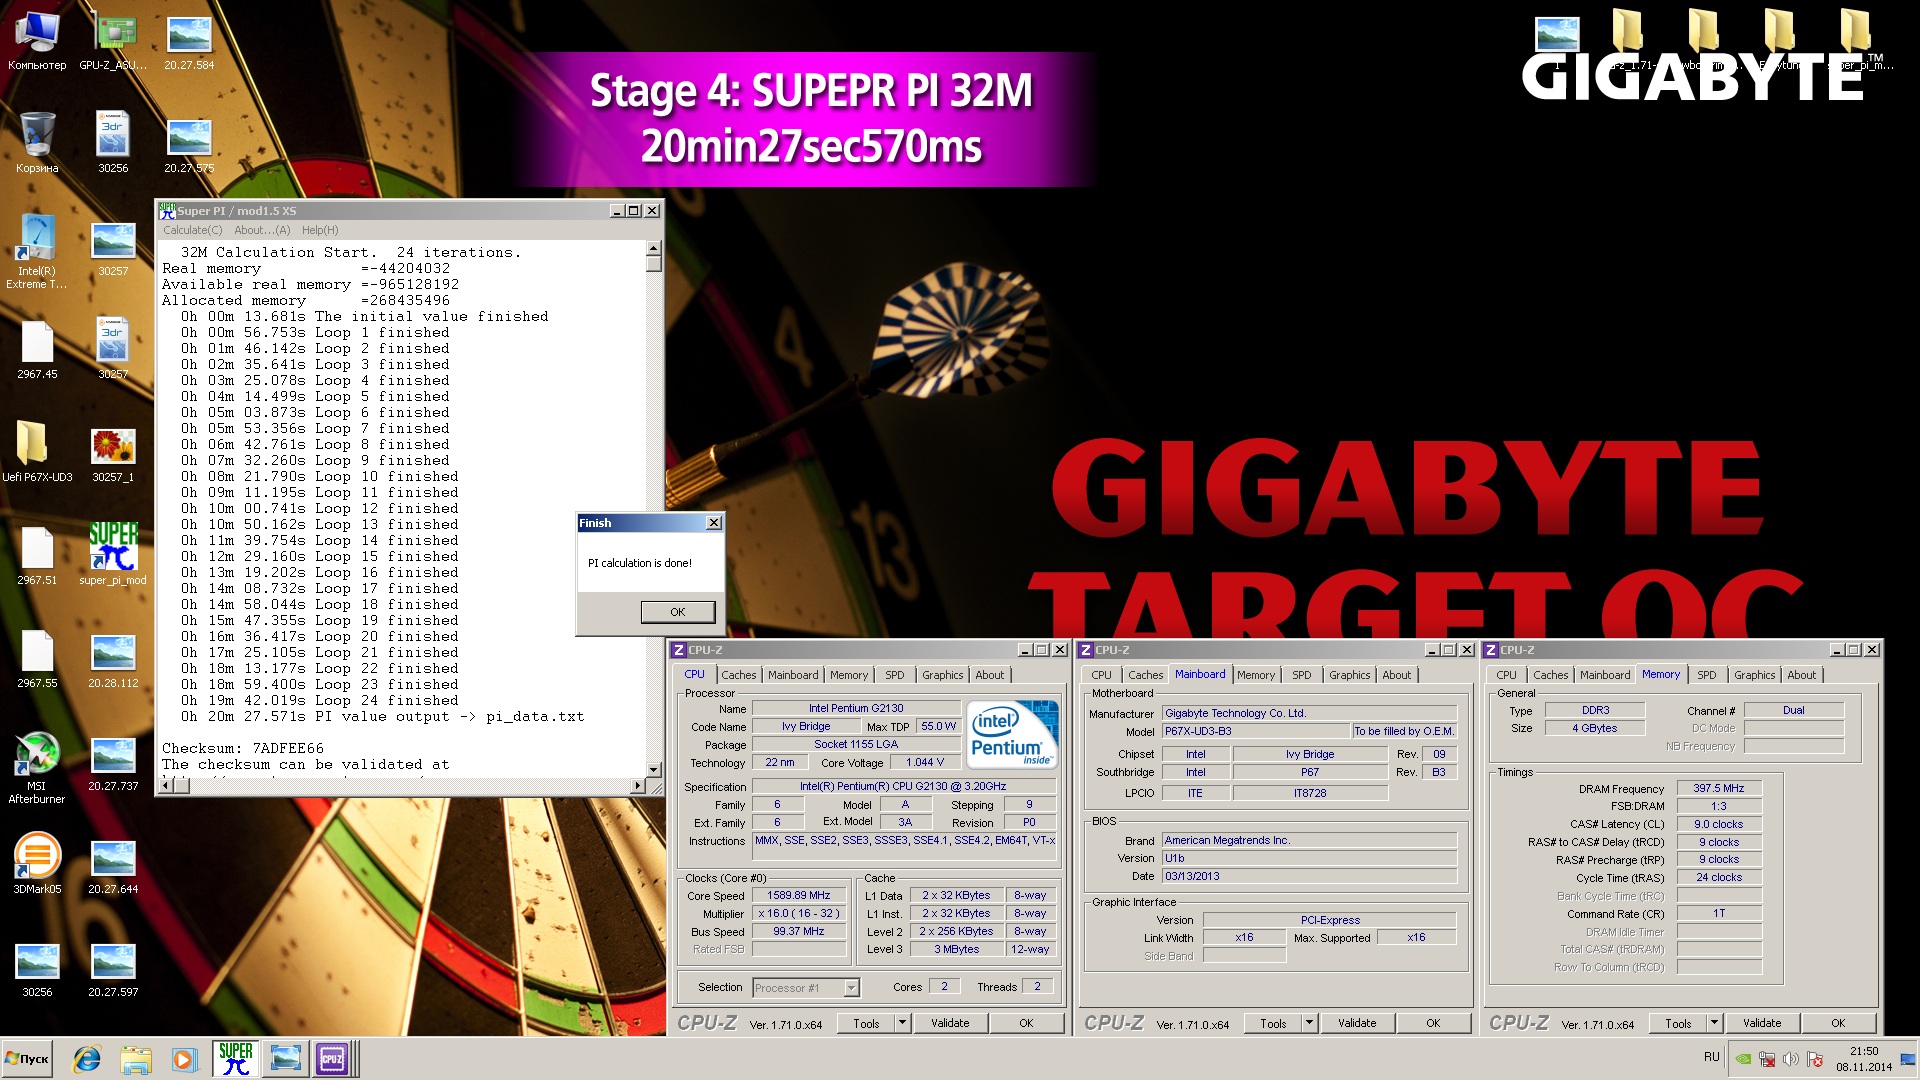
Task: Click the DRAM Frequency value 397.5 MHz
Action: 1719,788
